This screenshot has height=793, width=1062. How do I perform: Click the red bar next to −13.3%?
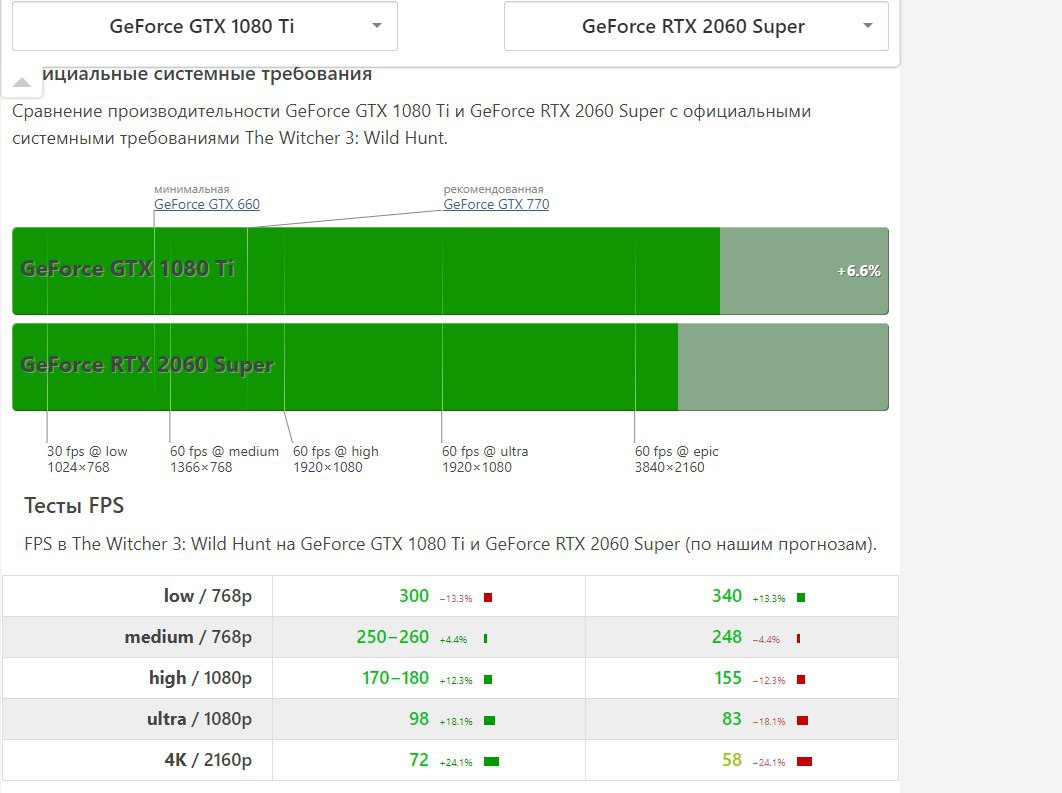[x=488, y=598]
